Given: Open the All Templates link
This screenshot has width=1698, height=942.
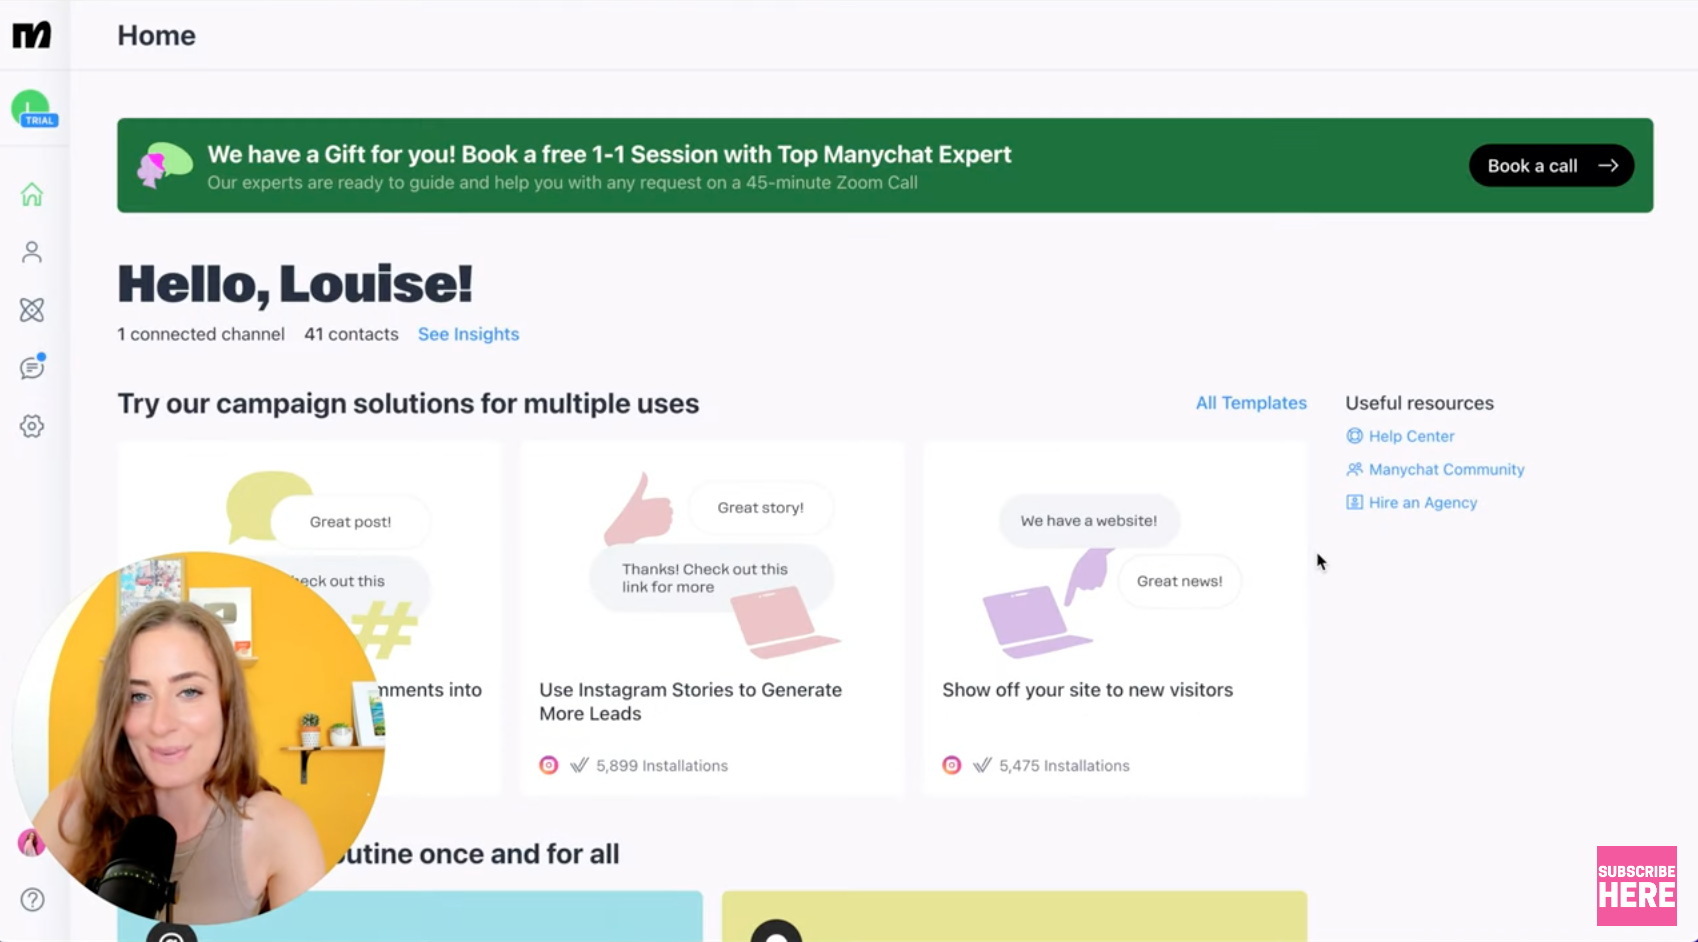Looking at the screenshot, I should click(x=1251, y=403).
